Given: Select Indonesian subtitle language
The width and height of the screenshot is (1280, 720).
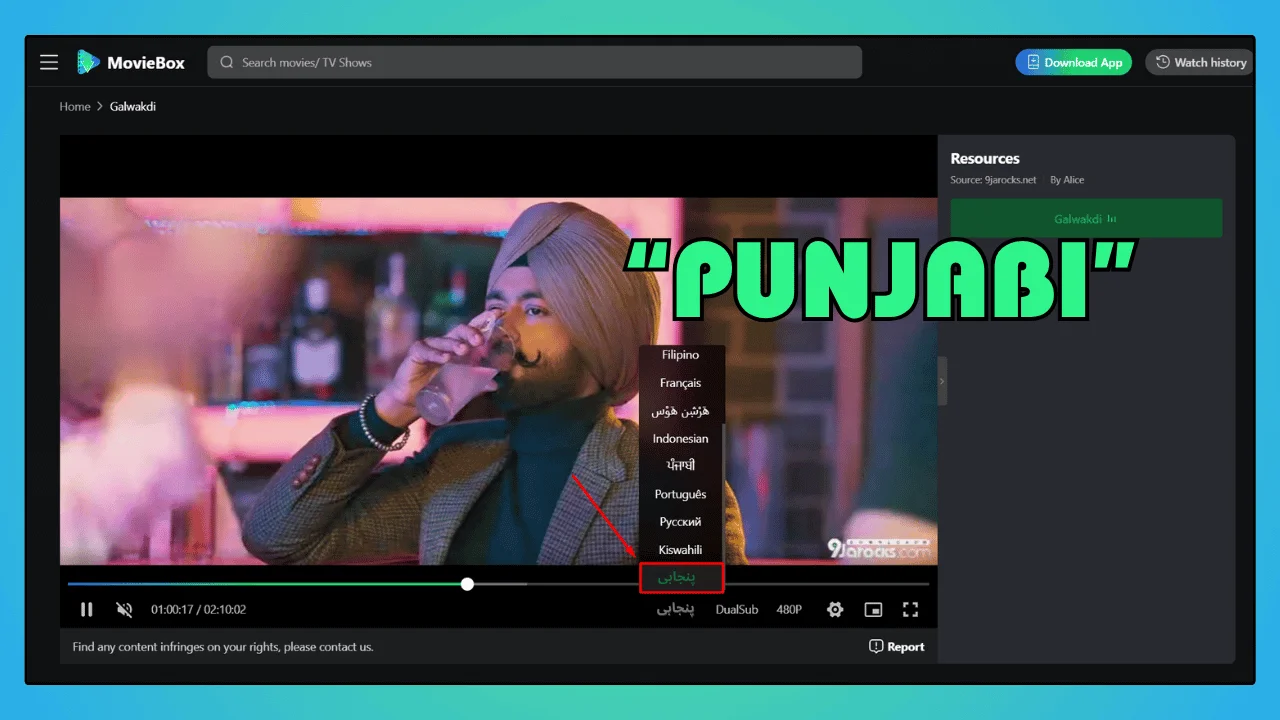Looking at the screenshot, I should (x=680, y=439).
